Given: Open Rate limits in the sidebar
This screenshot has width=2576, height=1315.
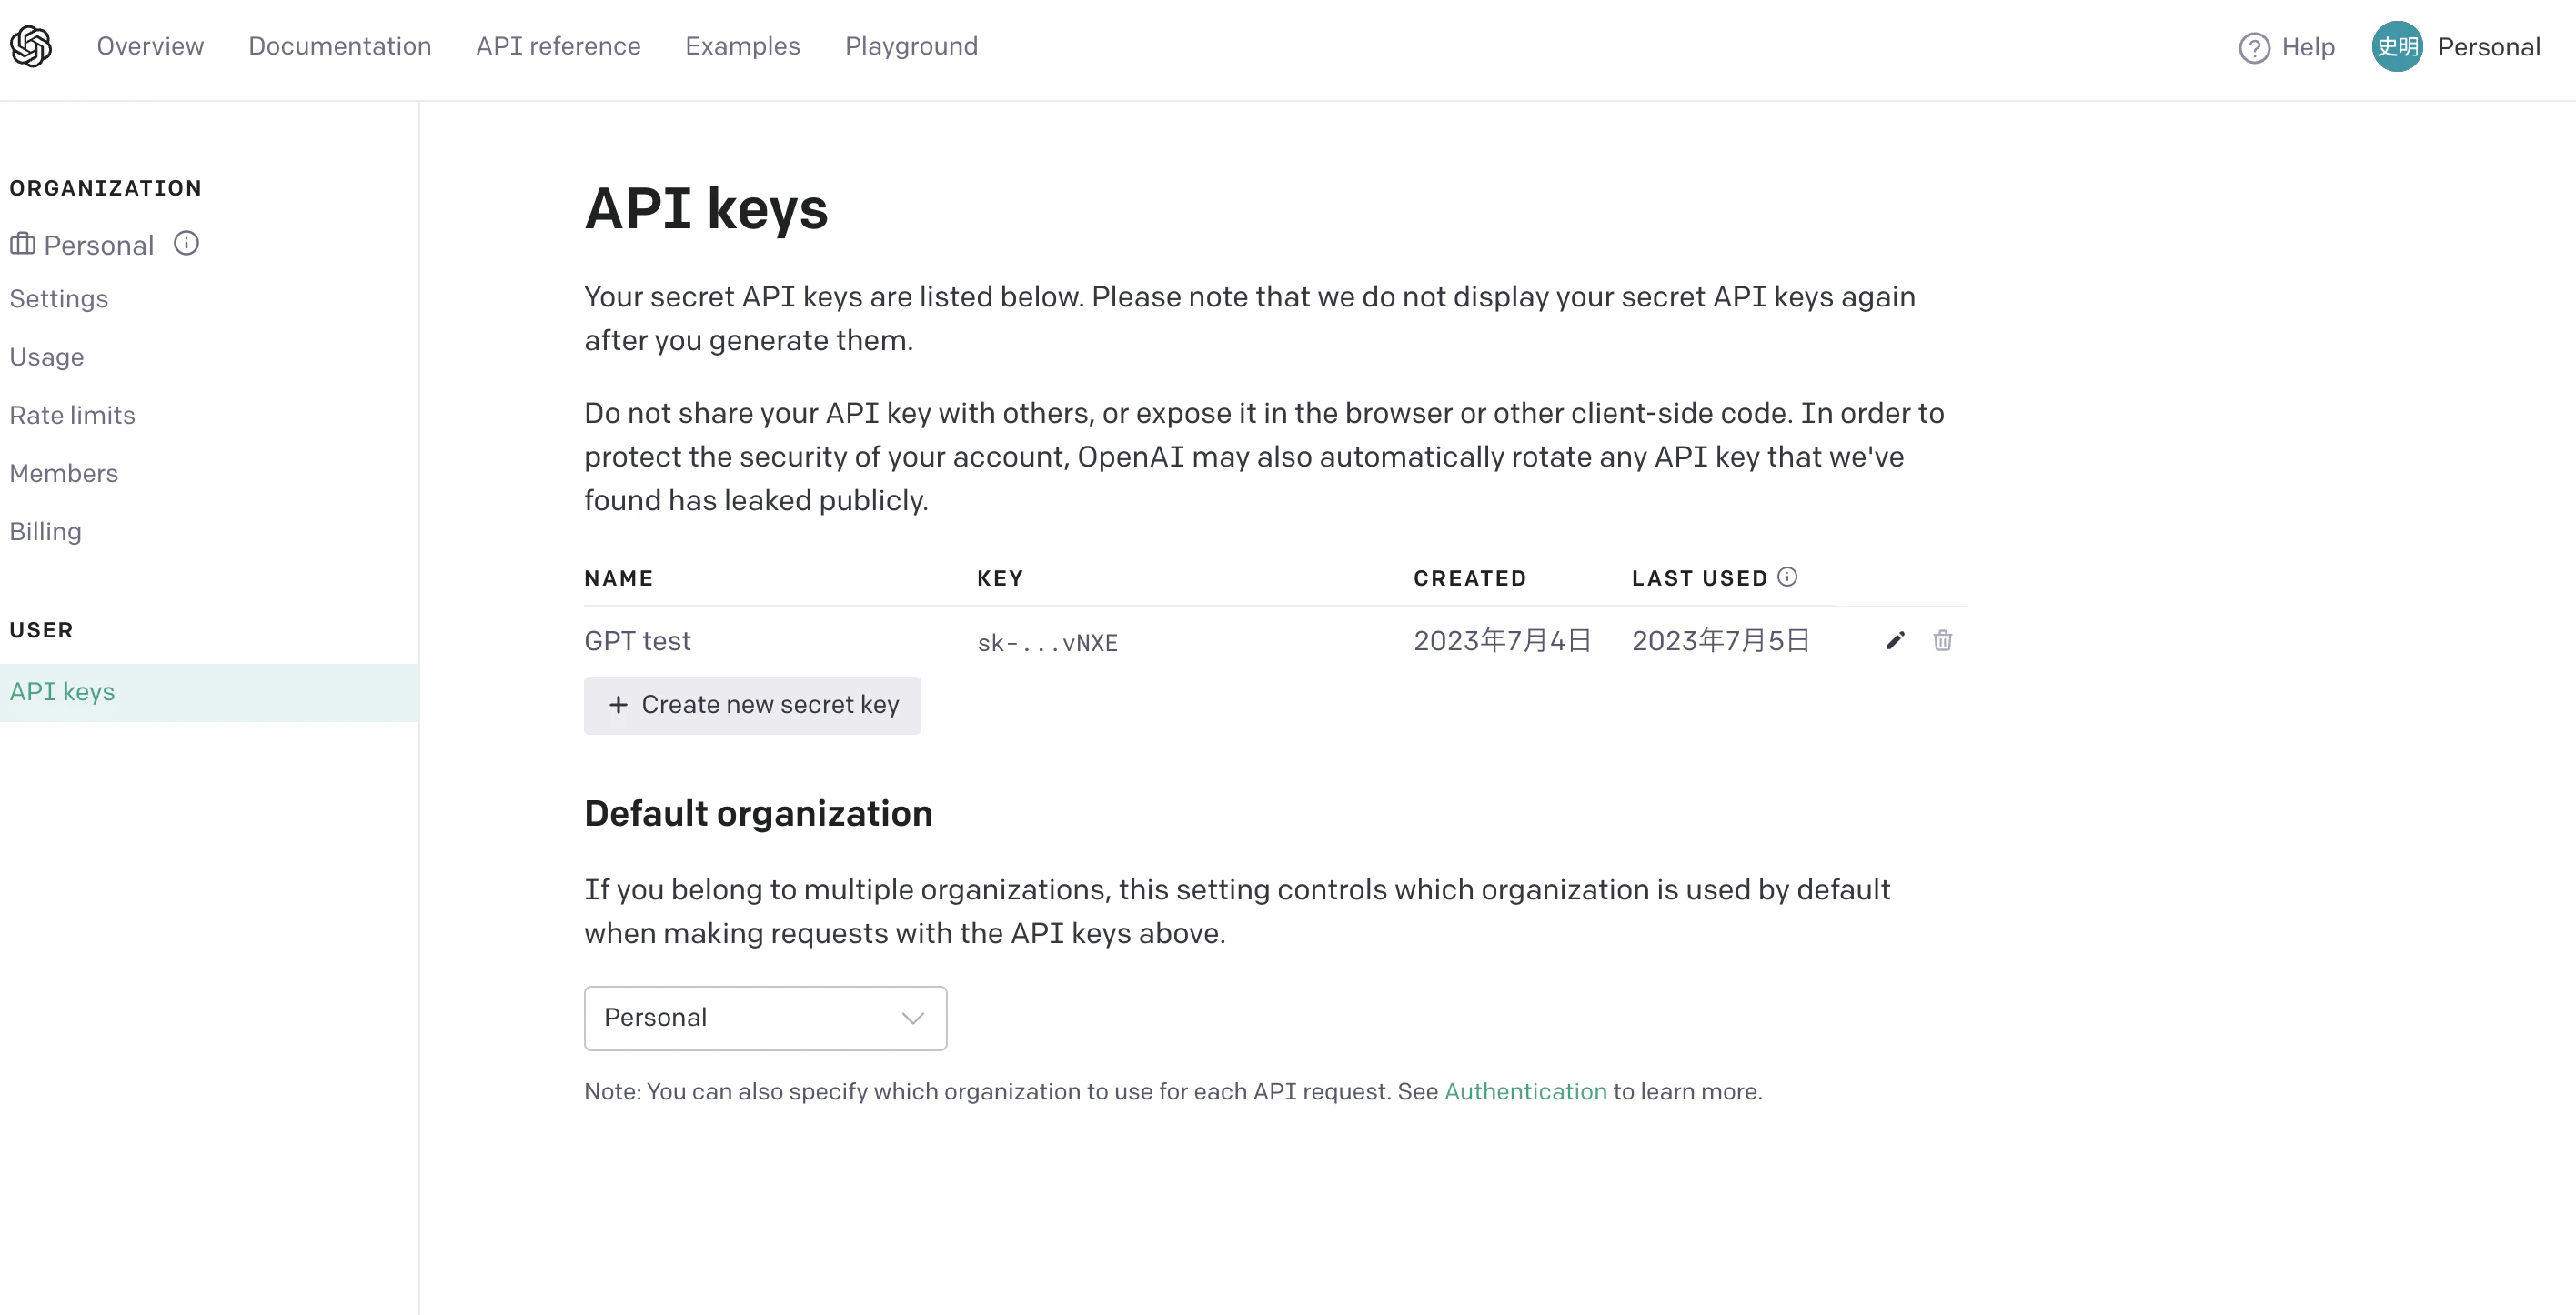Looking at the screenshot, I should pos(72,415).
